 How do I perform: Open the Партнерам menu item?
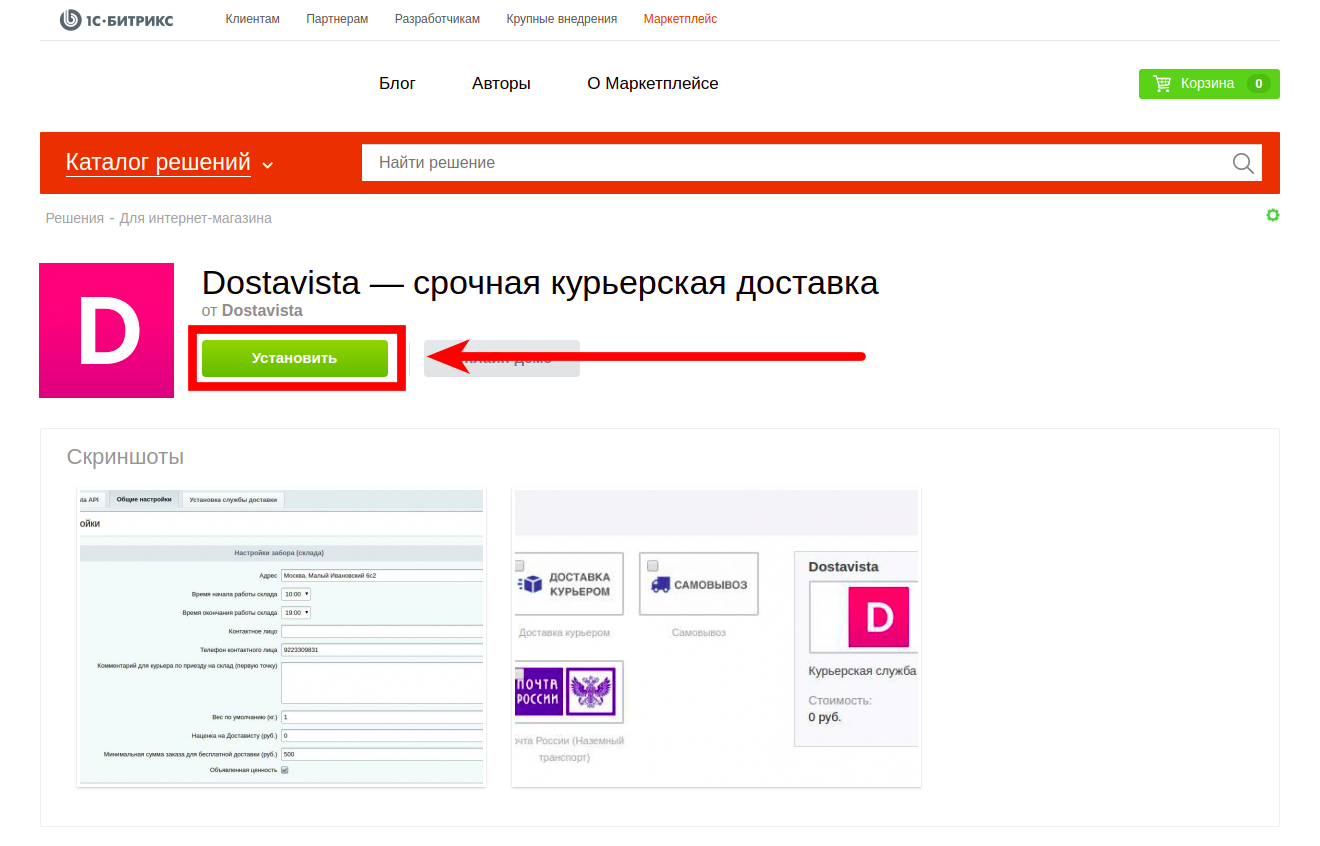(x=337, y=19)
